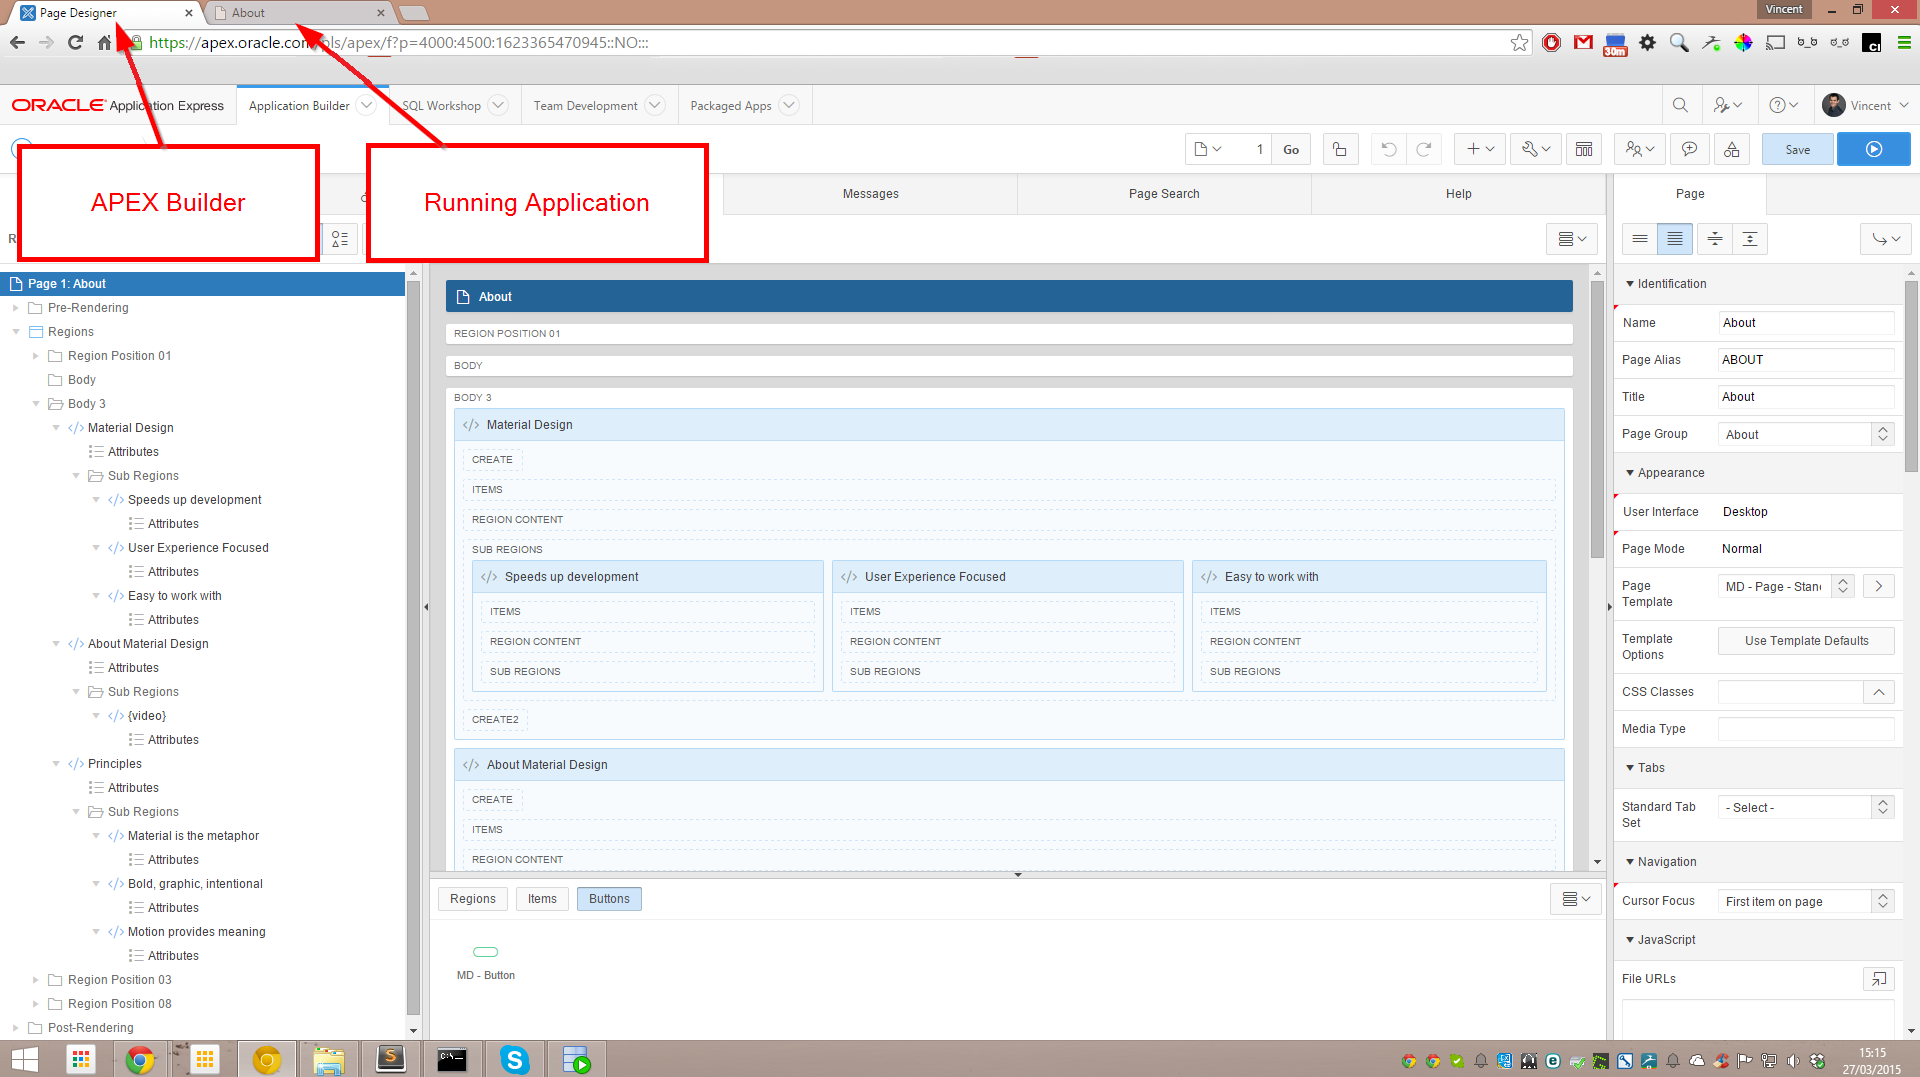Screen dimensions: 1920x1077
Task: Expand Region Position 03 node
Action: tap(36, 980)
